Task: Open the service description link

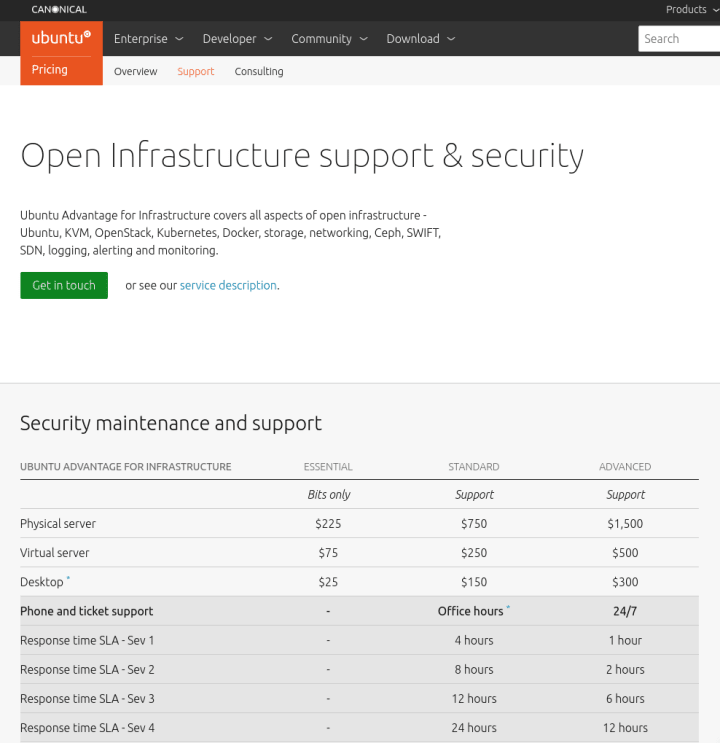Action: pyautogui.click(x=228, y=285)
